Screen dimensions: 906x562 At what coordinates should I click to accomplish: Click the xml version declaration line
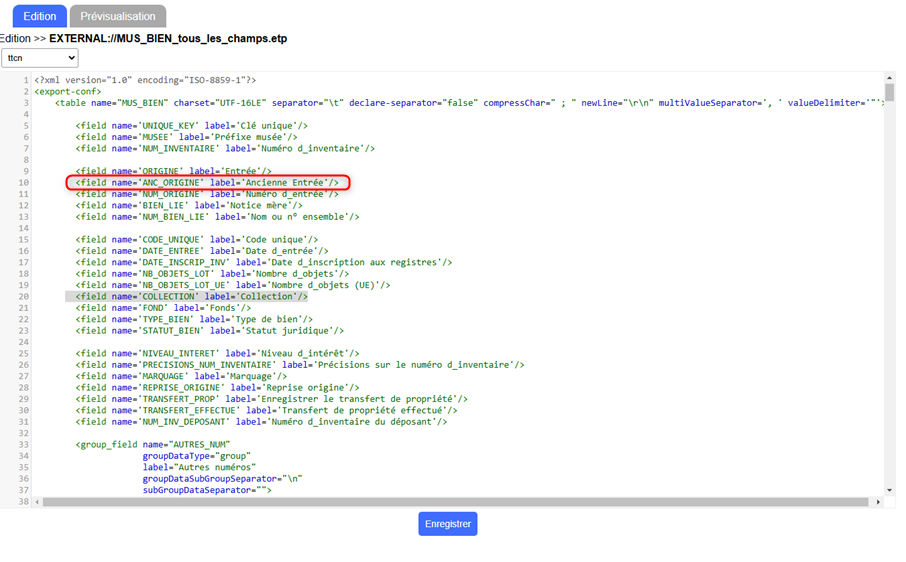click(x=145, y=80)
